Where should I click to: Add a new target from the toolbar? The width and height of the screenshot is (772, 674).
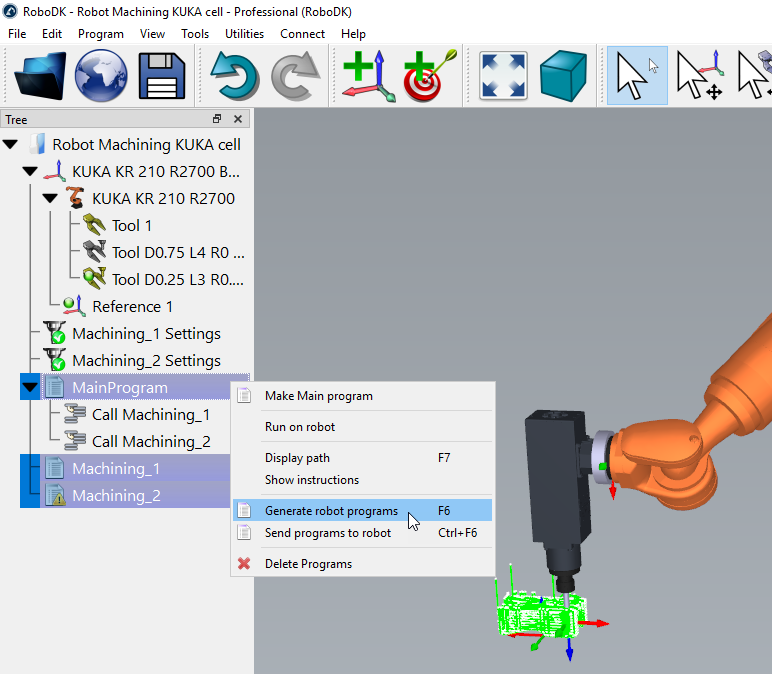[x=429, y=75]
